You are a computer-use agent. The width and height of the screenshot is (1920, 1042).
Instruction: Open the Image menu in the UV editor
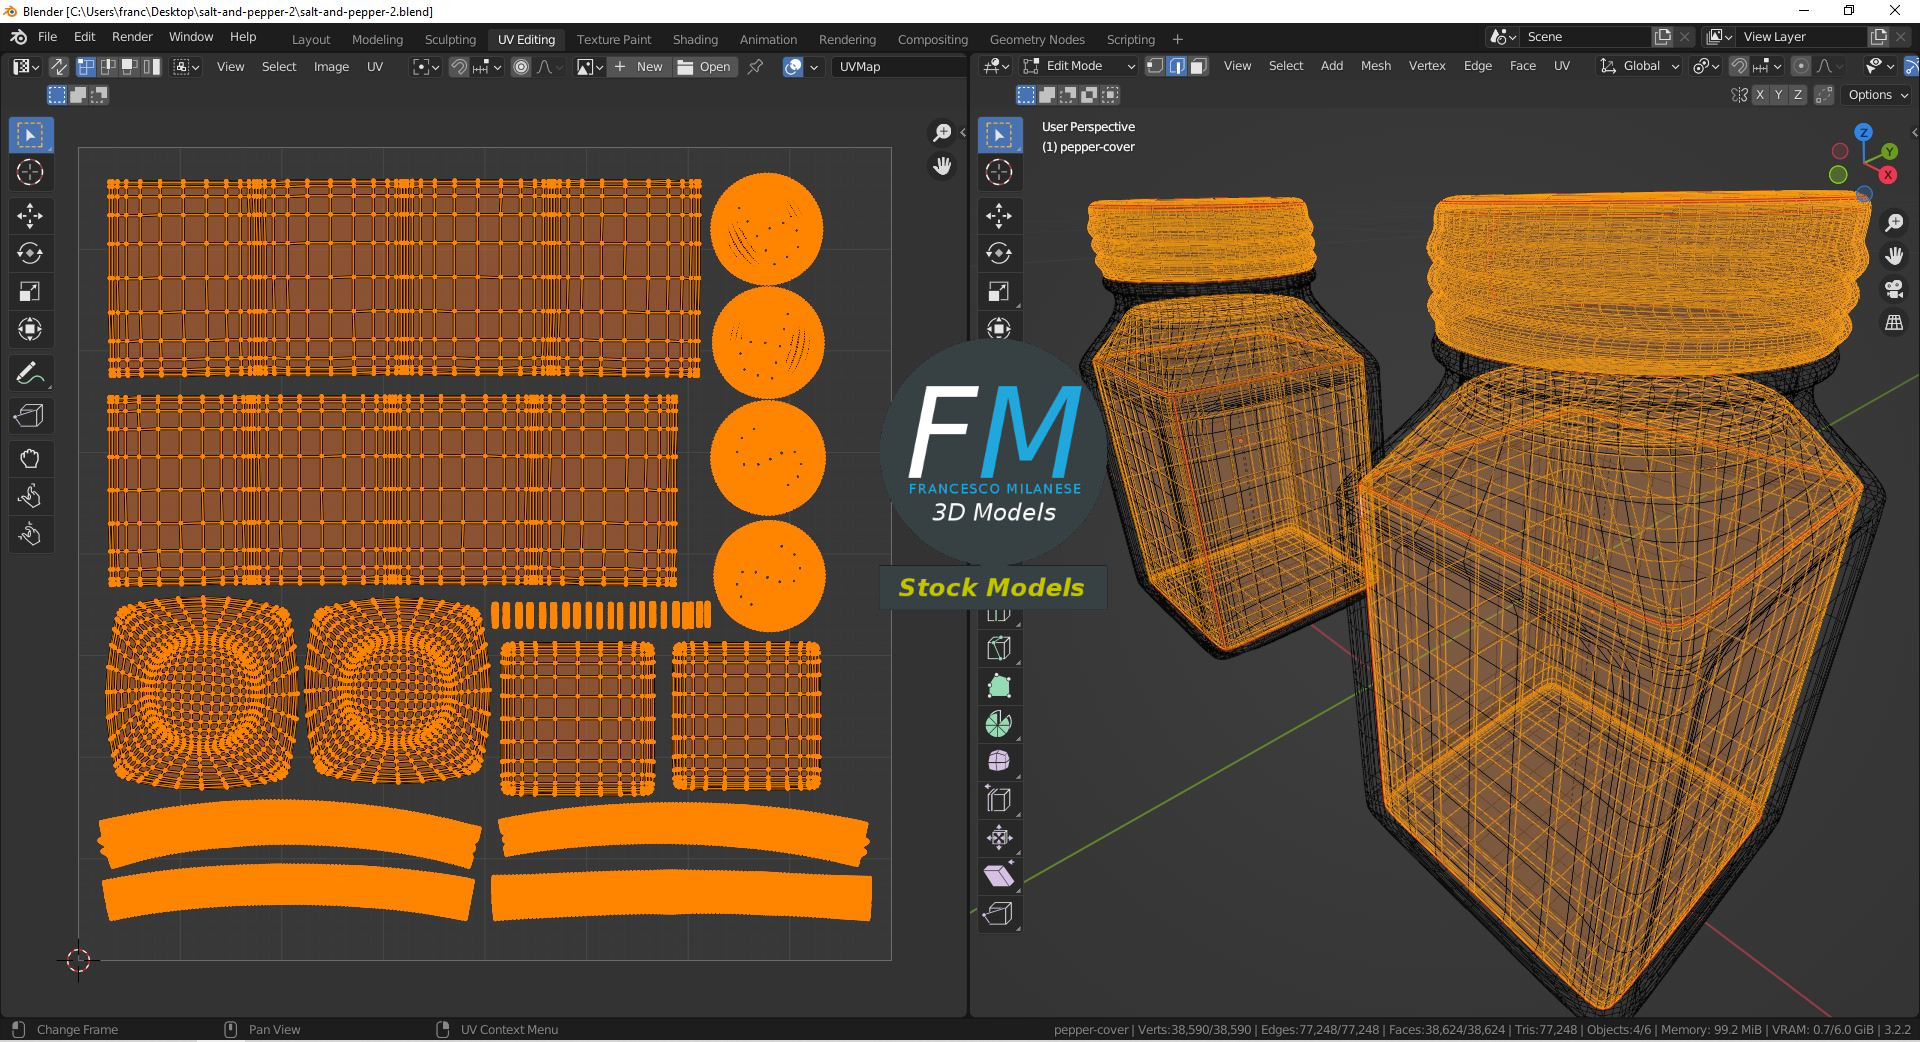pos(331,67)
